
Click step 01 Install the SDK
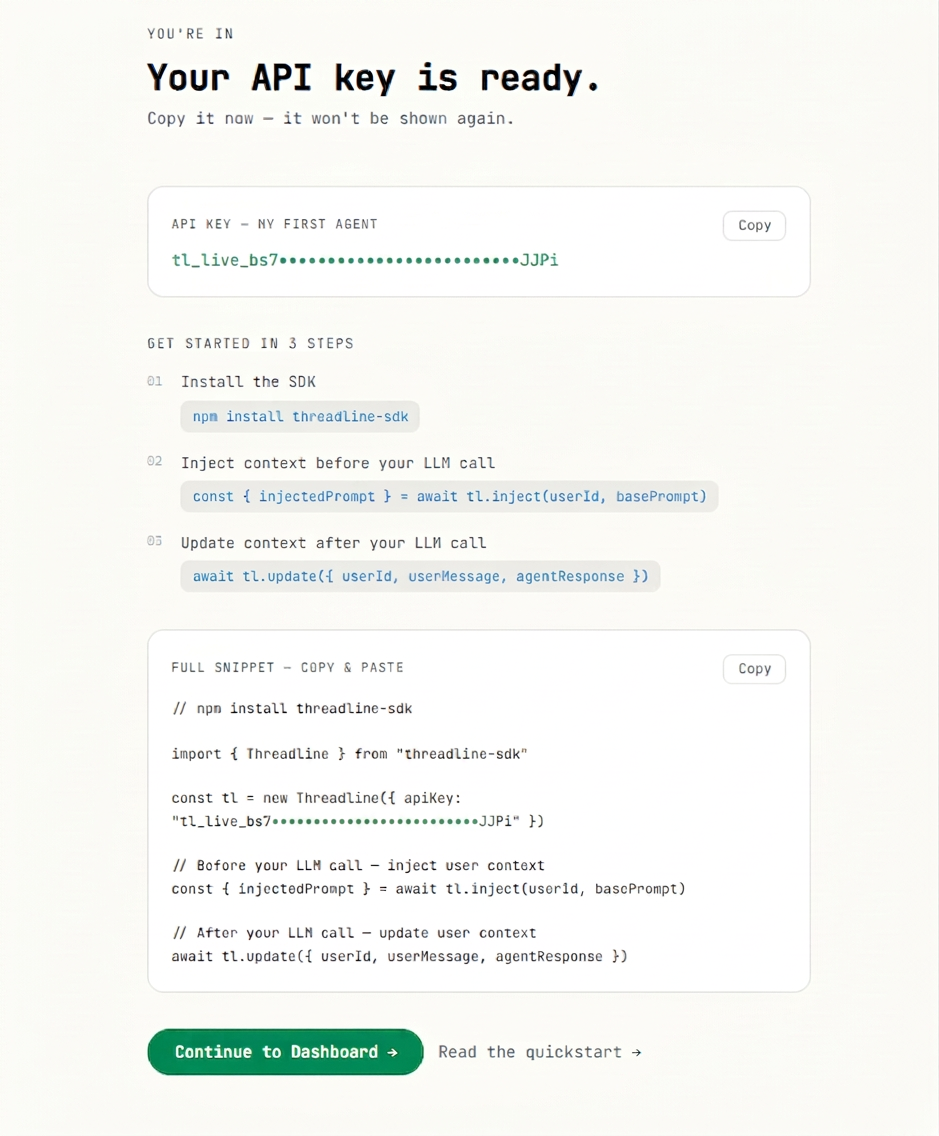pyautogui.click(x=248, y=381)
